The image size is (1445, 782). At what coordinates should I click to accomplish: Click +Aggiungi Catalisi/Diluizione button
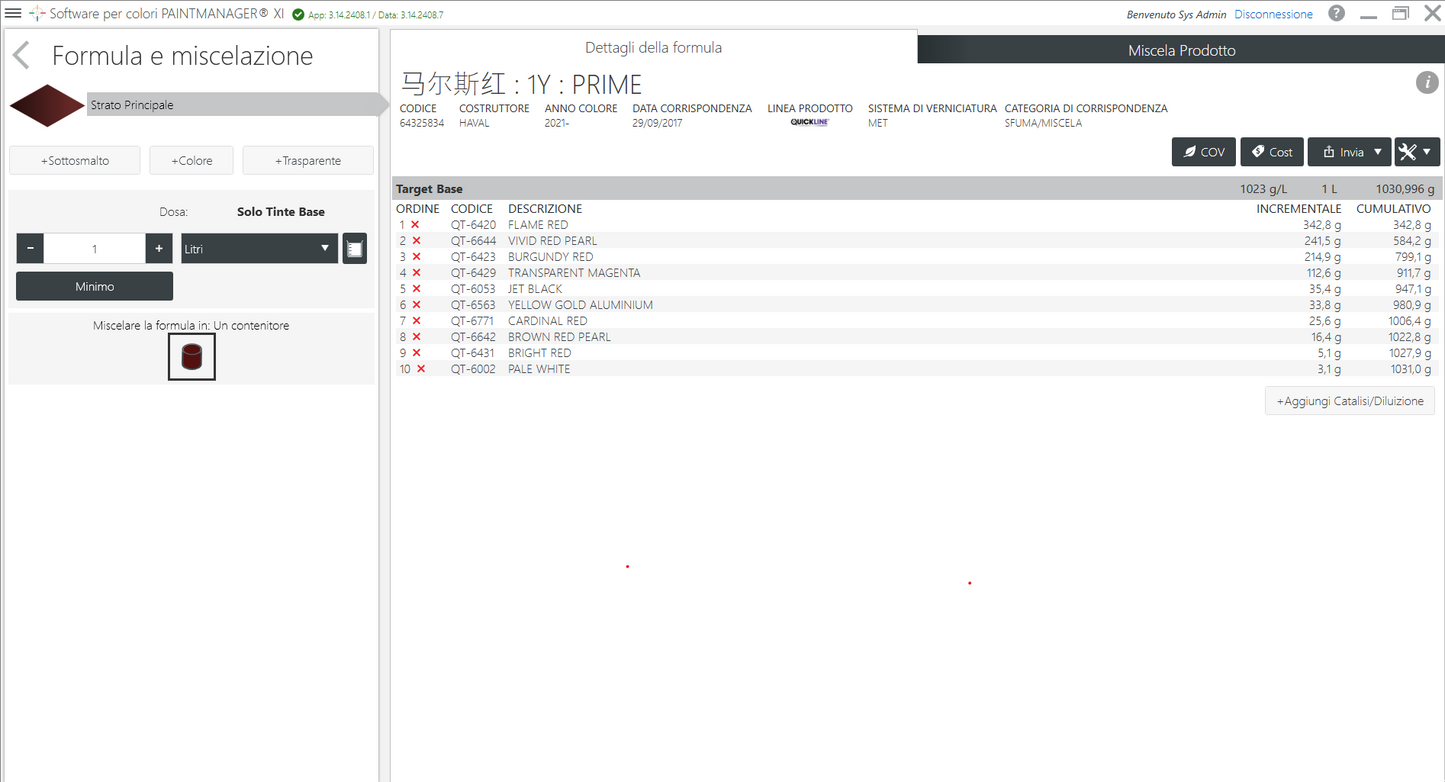pyautogui.click(x=1350, y=401)
